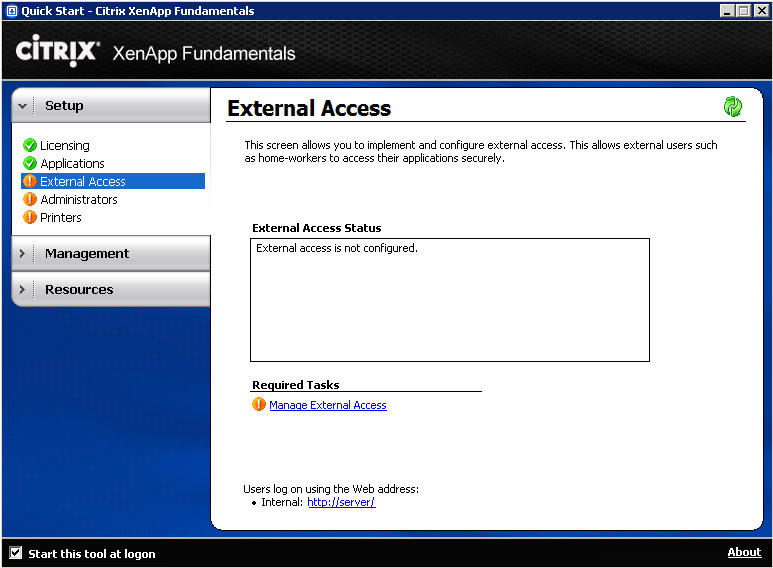Click the Citrix logo in the header
This screenshot has height=568, width=773.
pos(57,50)
